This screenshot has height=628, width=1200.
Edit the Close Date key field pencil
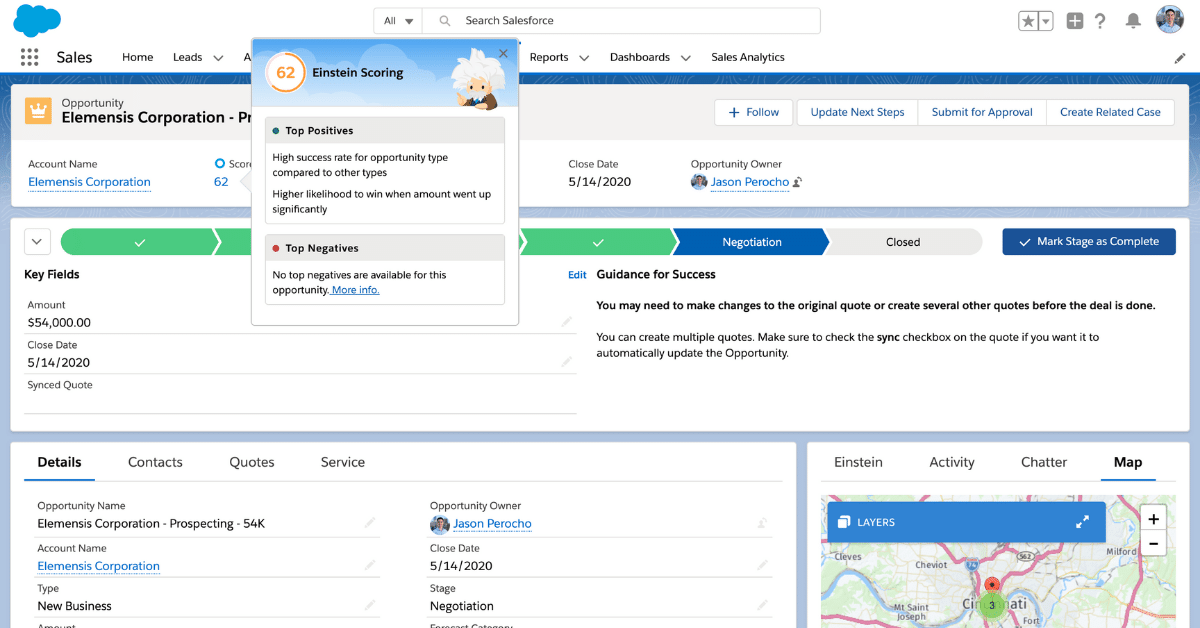567,362
